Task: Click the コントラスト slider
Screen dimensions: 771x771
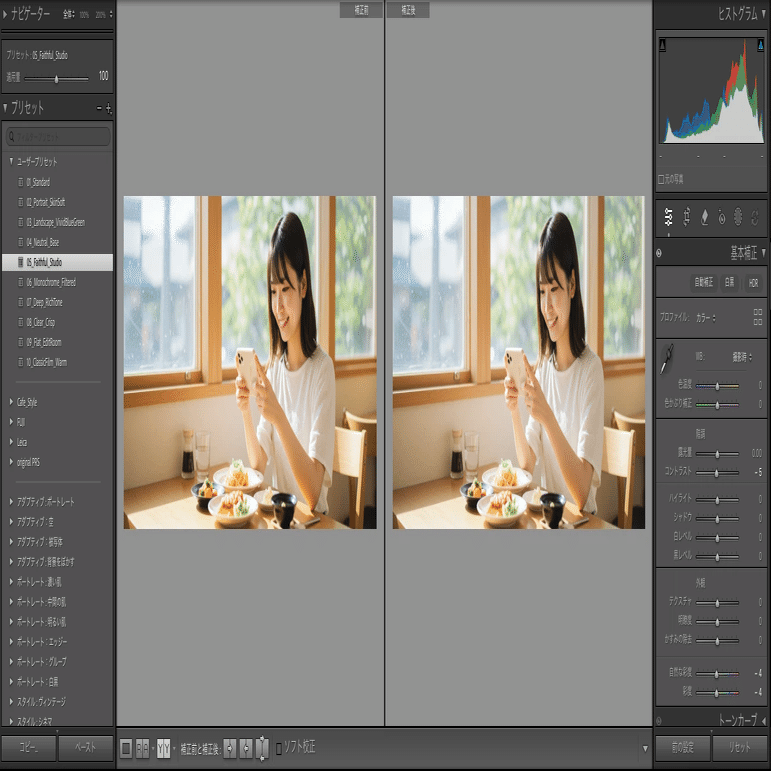Action: tap(717, 473)
